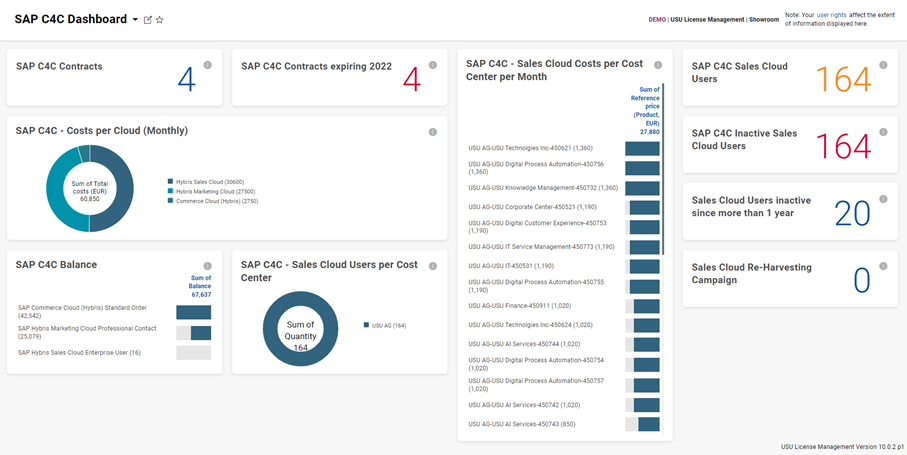The width and height of the screenshot is (907, 455).
Task: Show info for Contracts expiring 2022 tile
Action: tap(433, 65)
